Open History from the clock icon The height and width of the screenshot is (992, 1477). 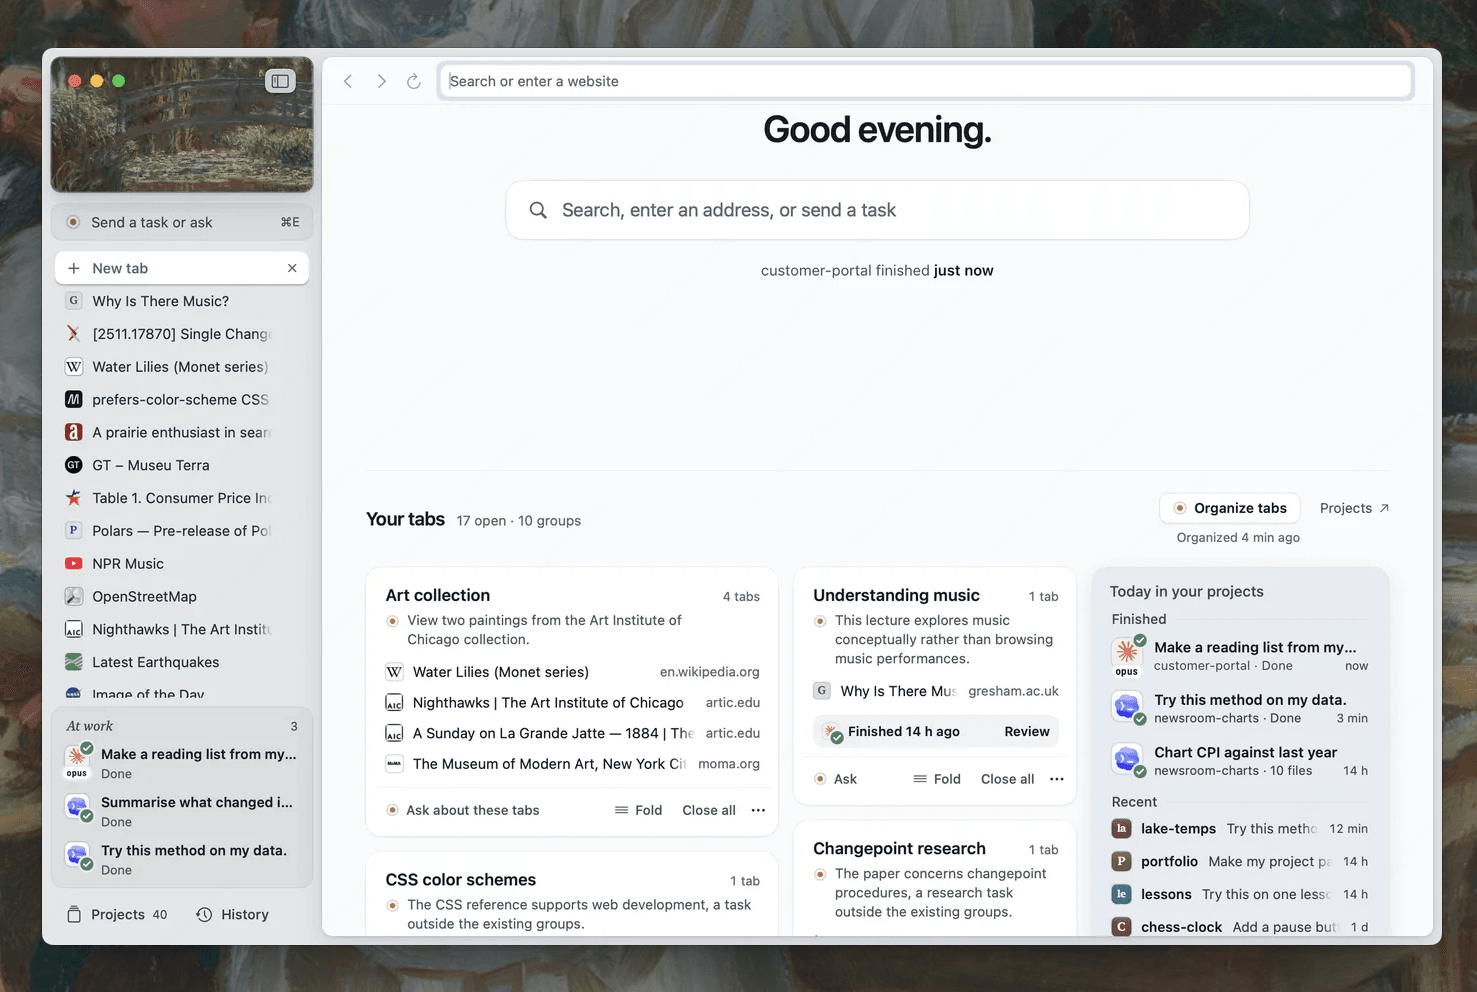click(204, 914)
